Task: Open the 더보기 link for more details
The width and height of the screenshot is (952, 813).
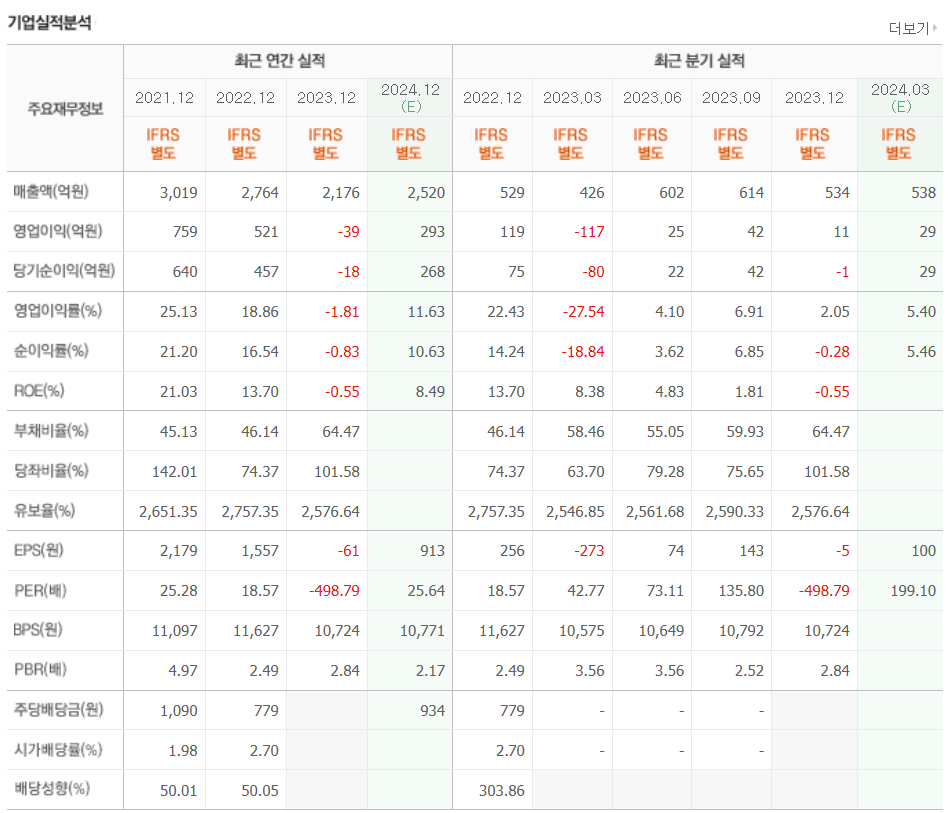Action: (913, 28)
